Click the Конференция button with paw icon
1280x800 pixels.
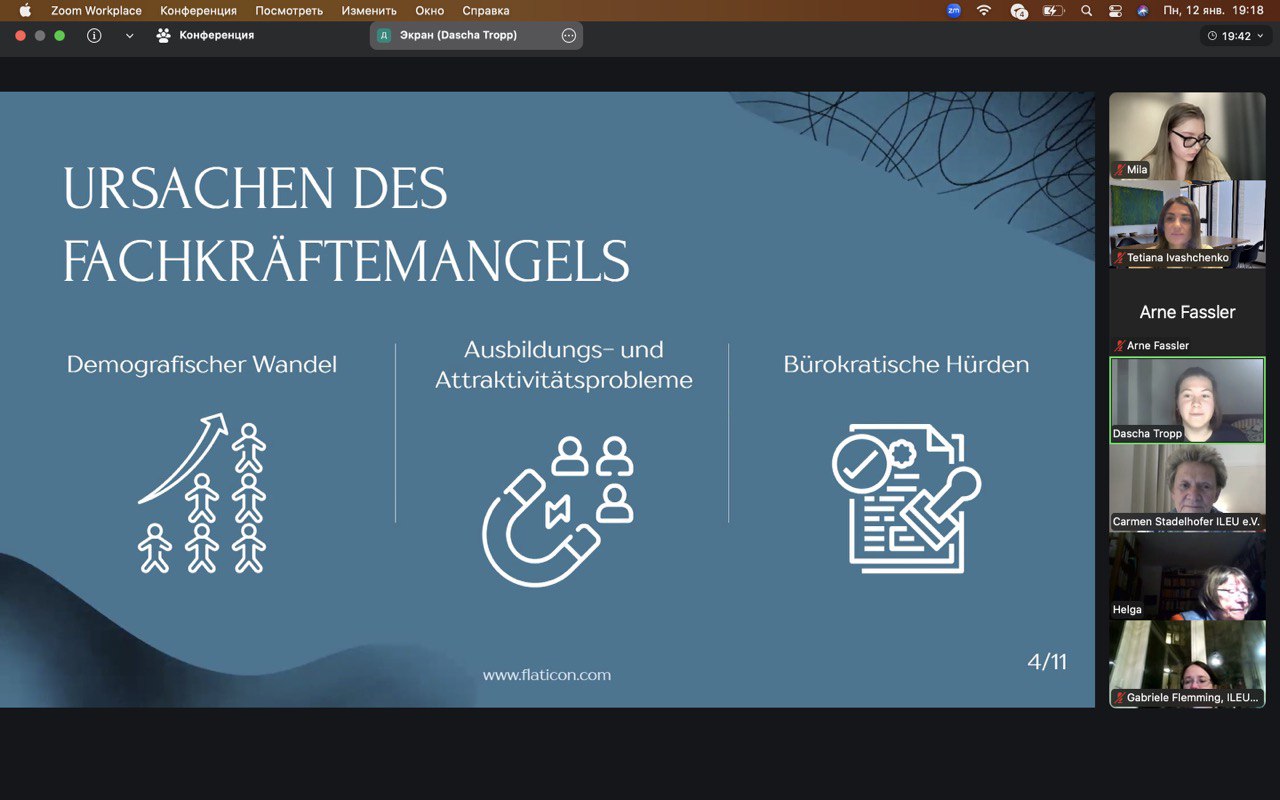[x=205, y=35]
